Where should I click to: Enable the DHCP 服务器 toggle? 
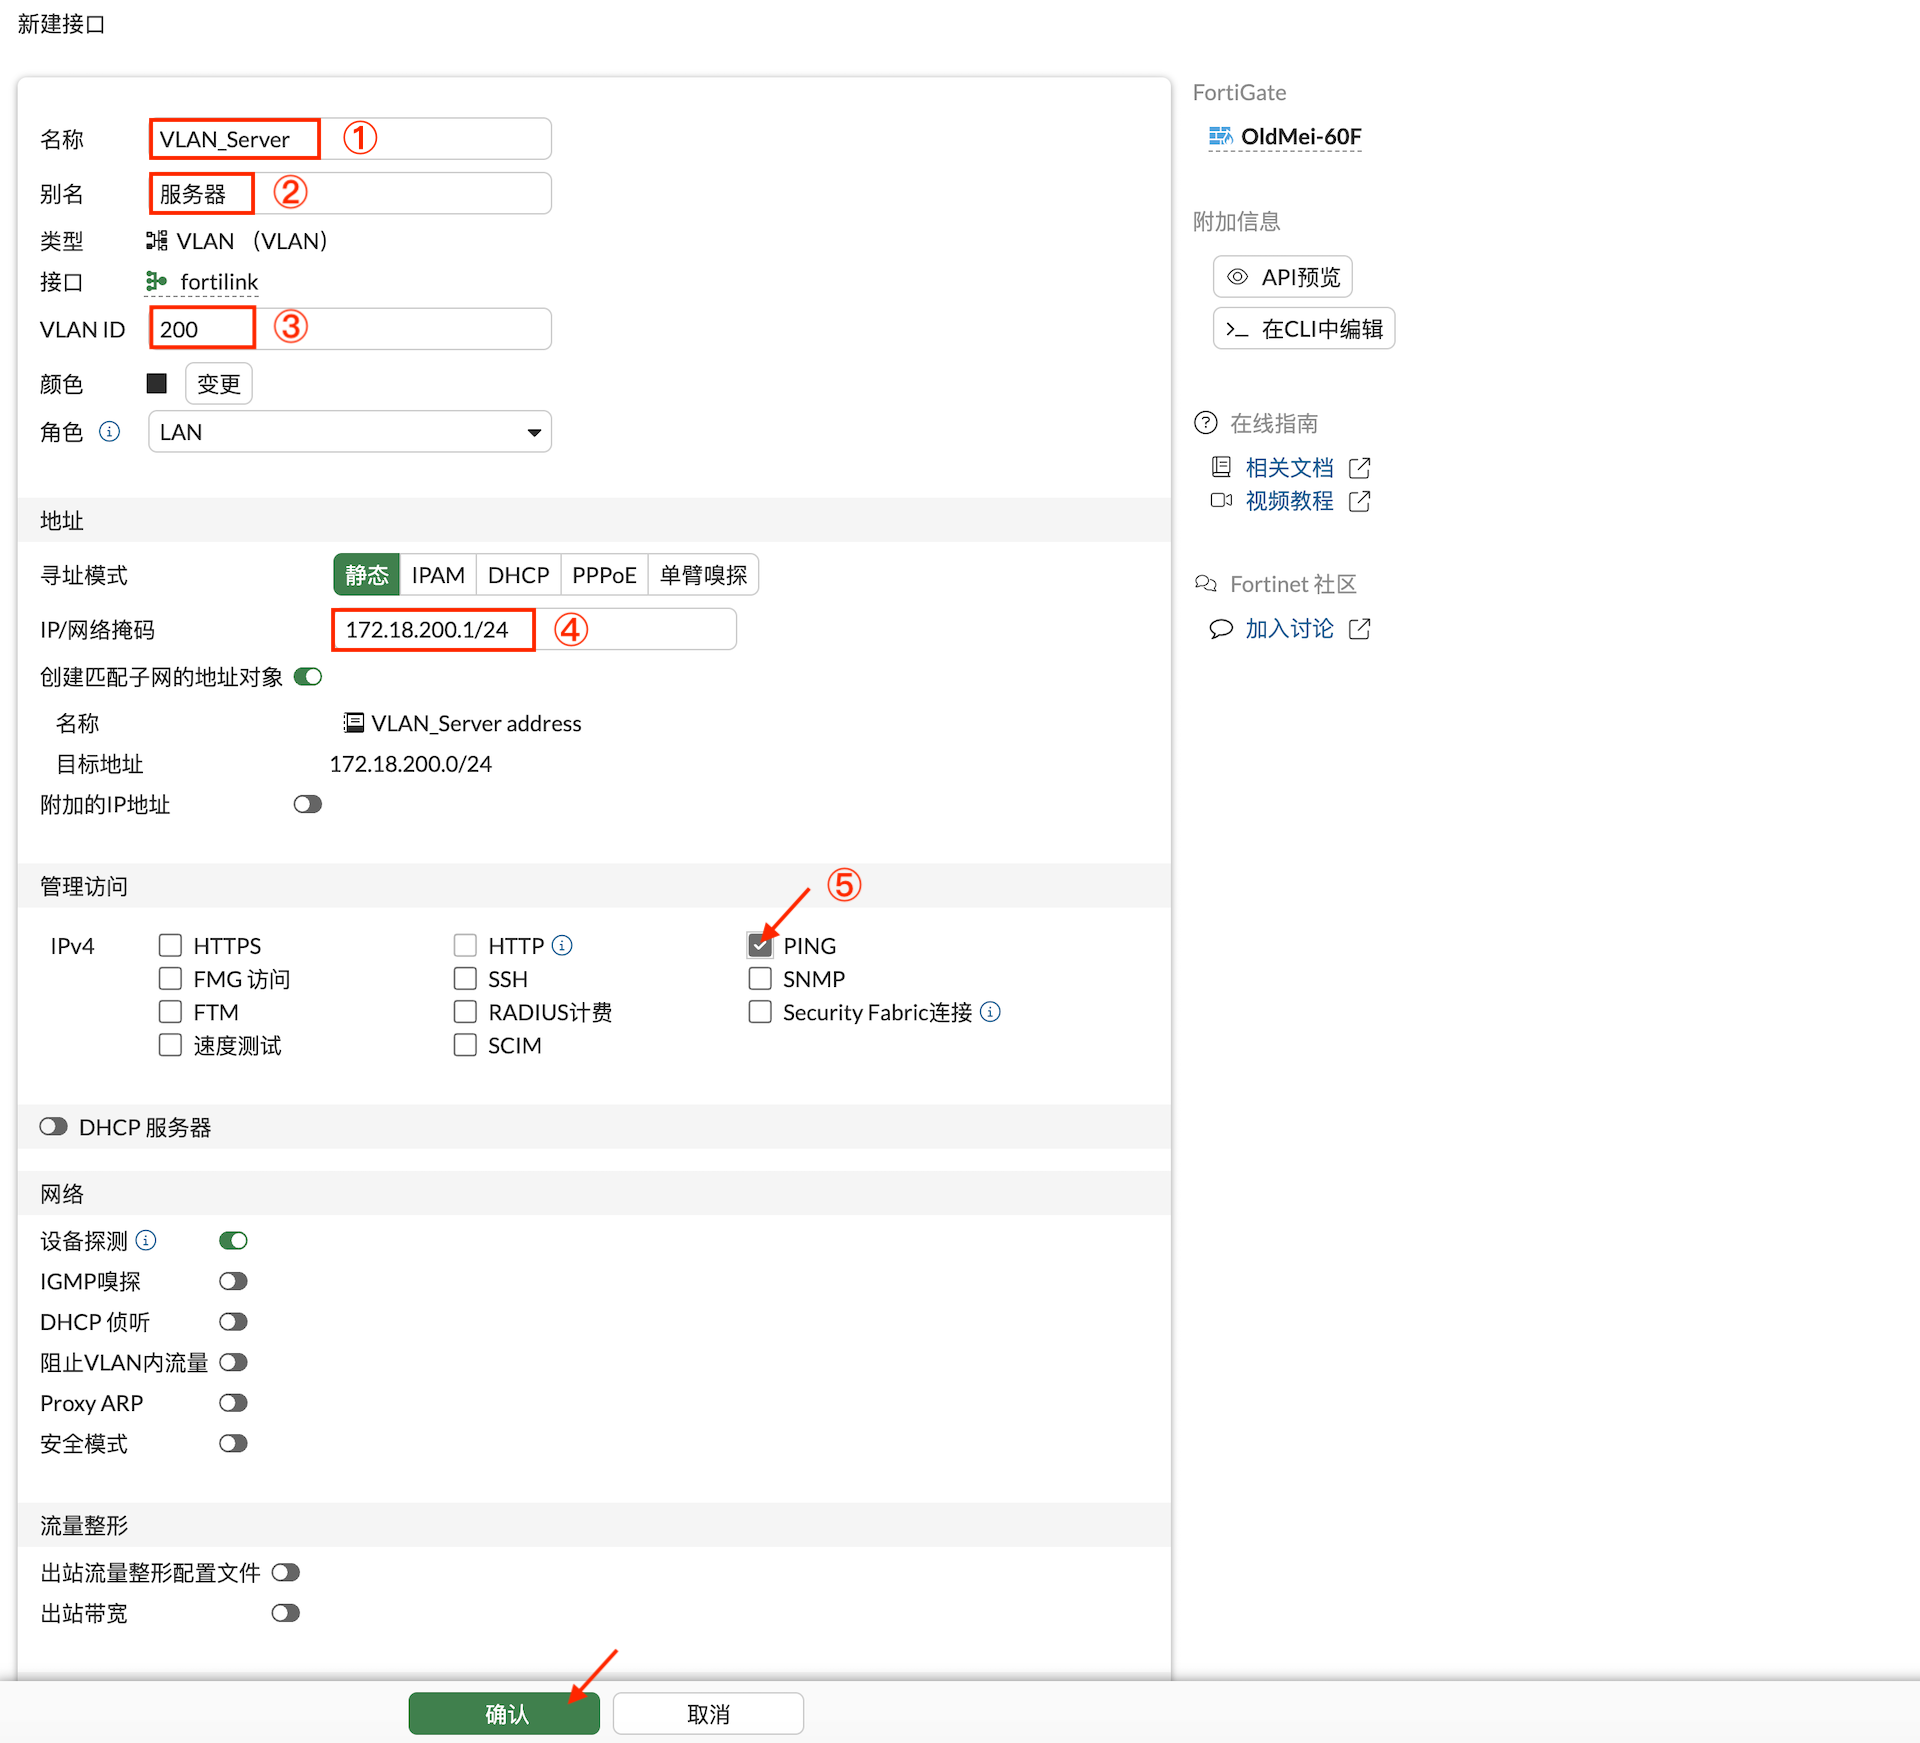click(53, 1126)
